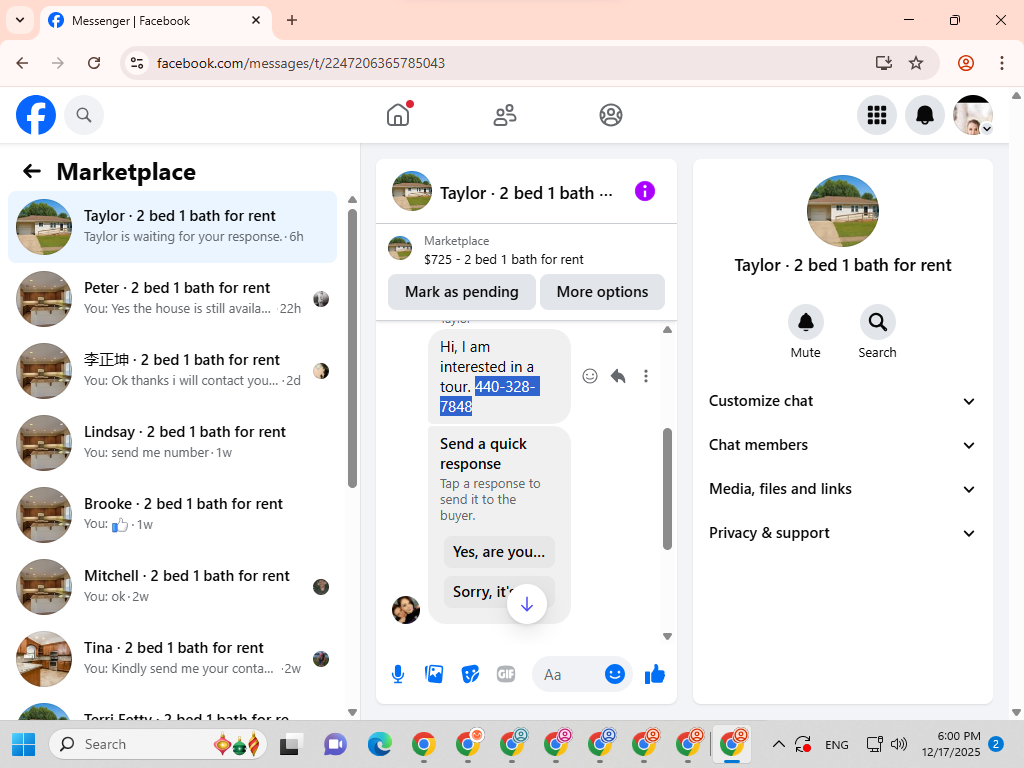Search in conversation magnifier icon

(878, 322)
